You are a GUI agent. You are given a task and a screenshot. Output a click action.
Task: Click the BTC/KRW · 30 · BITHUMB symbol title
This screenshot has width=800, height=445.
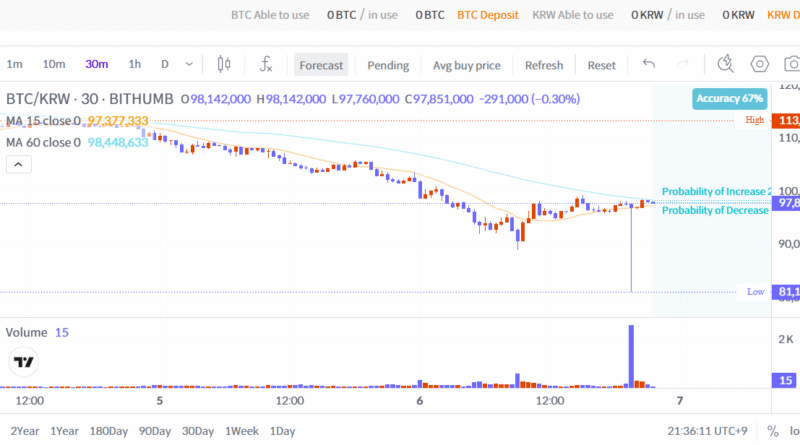pyautogui.click(x=90, y=99)
